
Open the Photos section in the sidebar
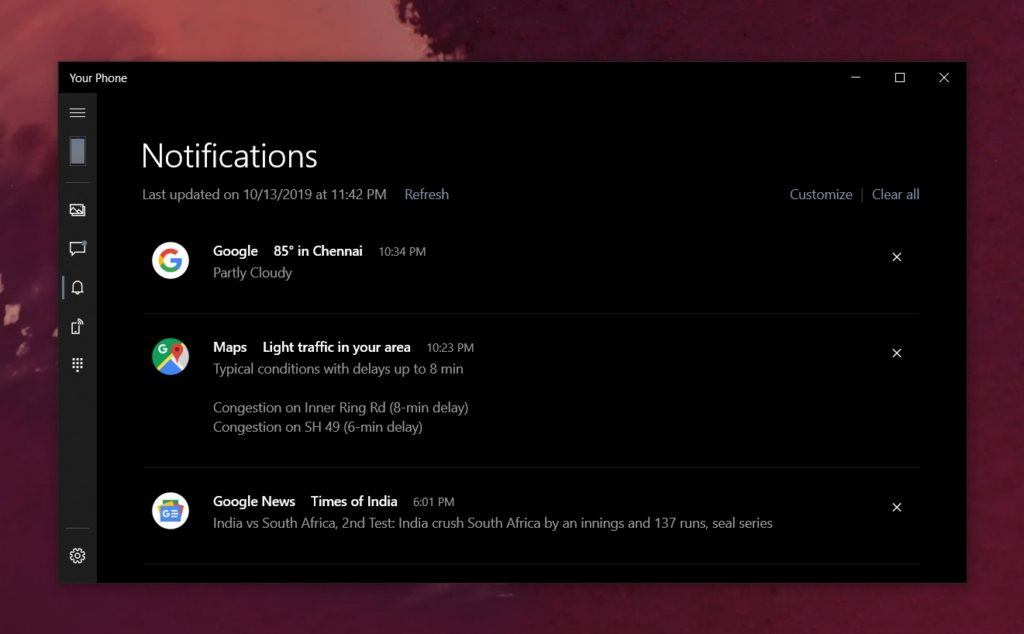coord(77,210)
